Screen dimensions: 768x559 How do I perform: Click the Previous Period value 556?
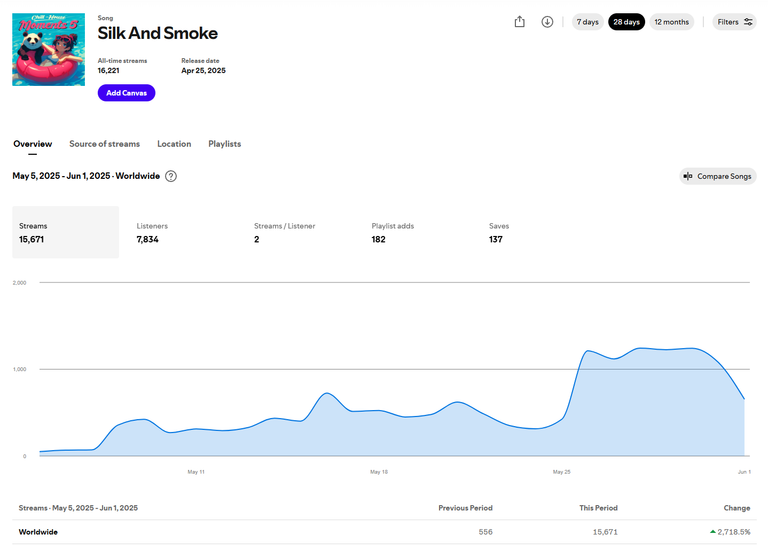[x=485, y=532]
